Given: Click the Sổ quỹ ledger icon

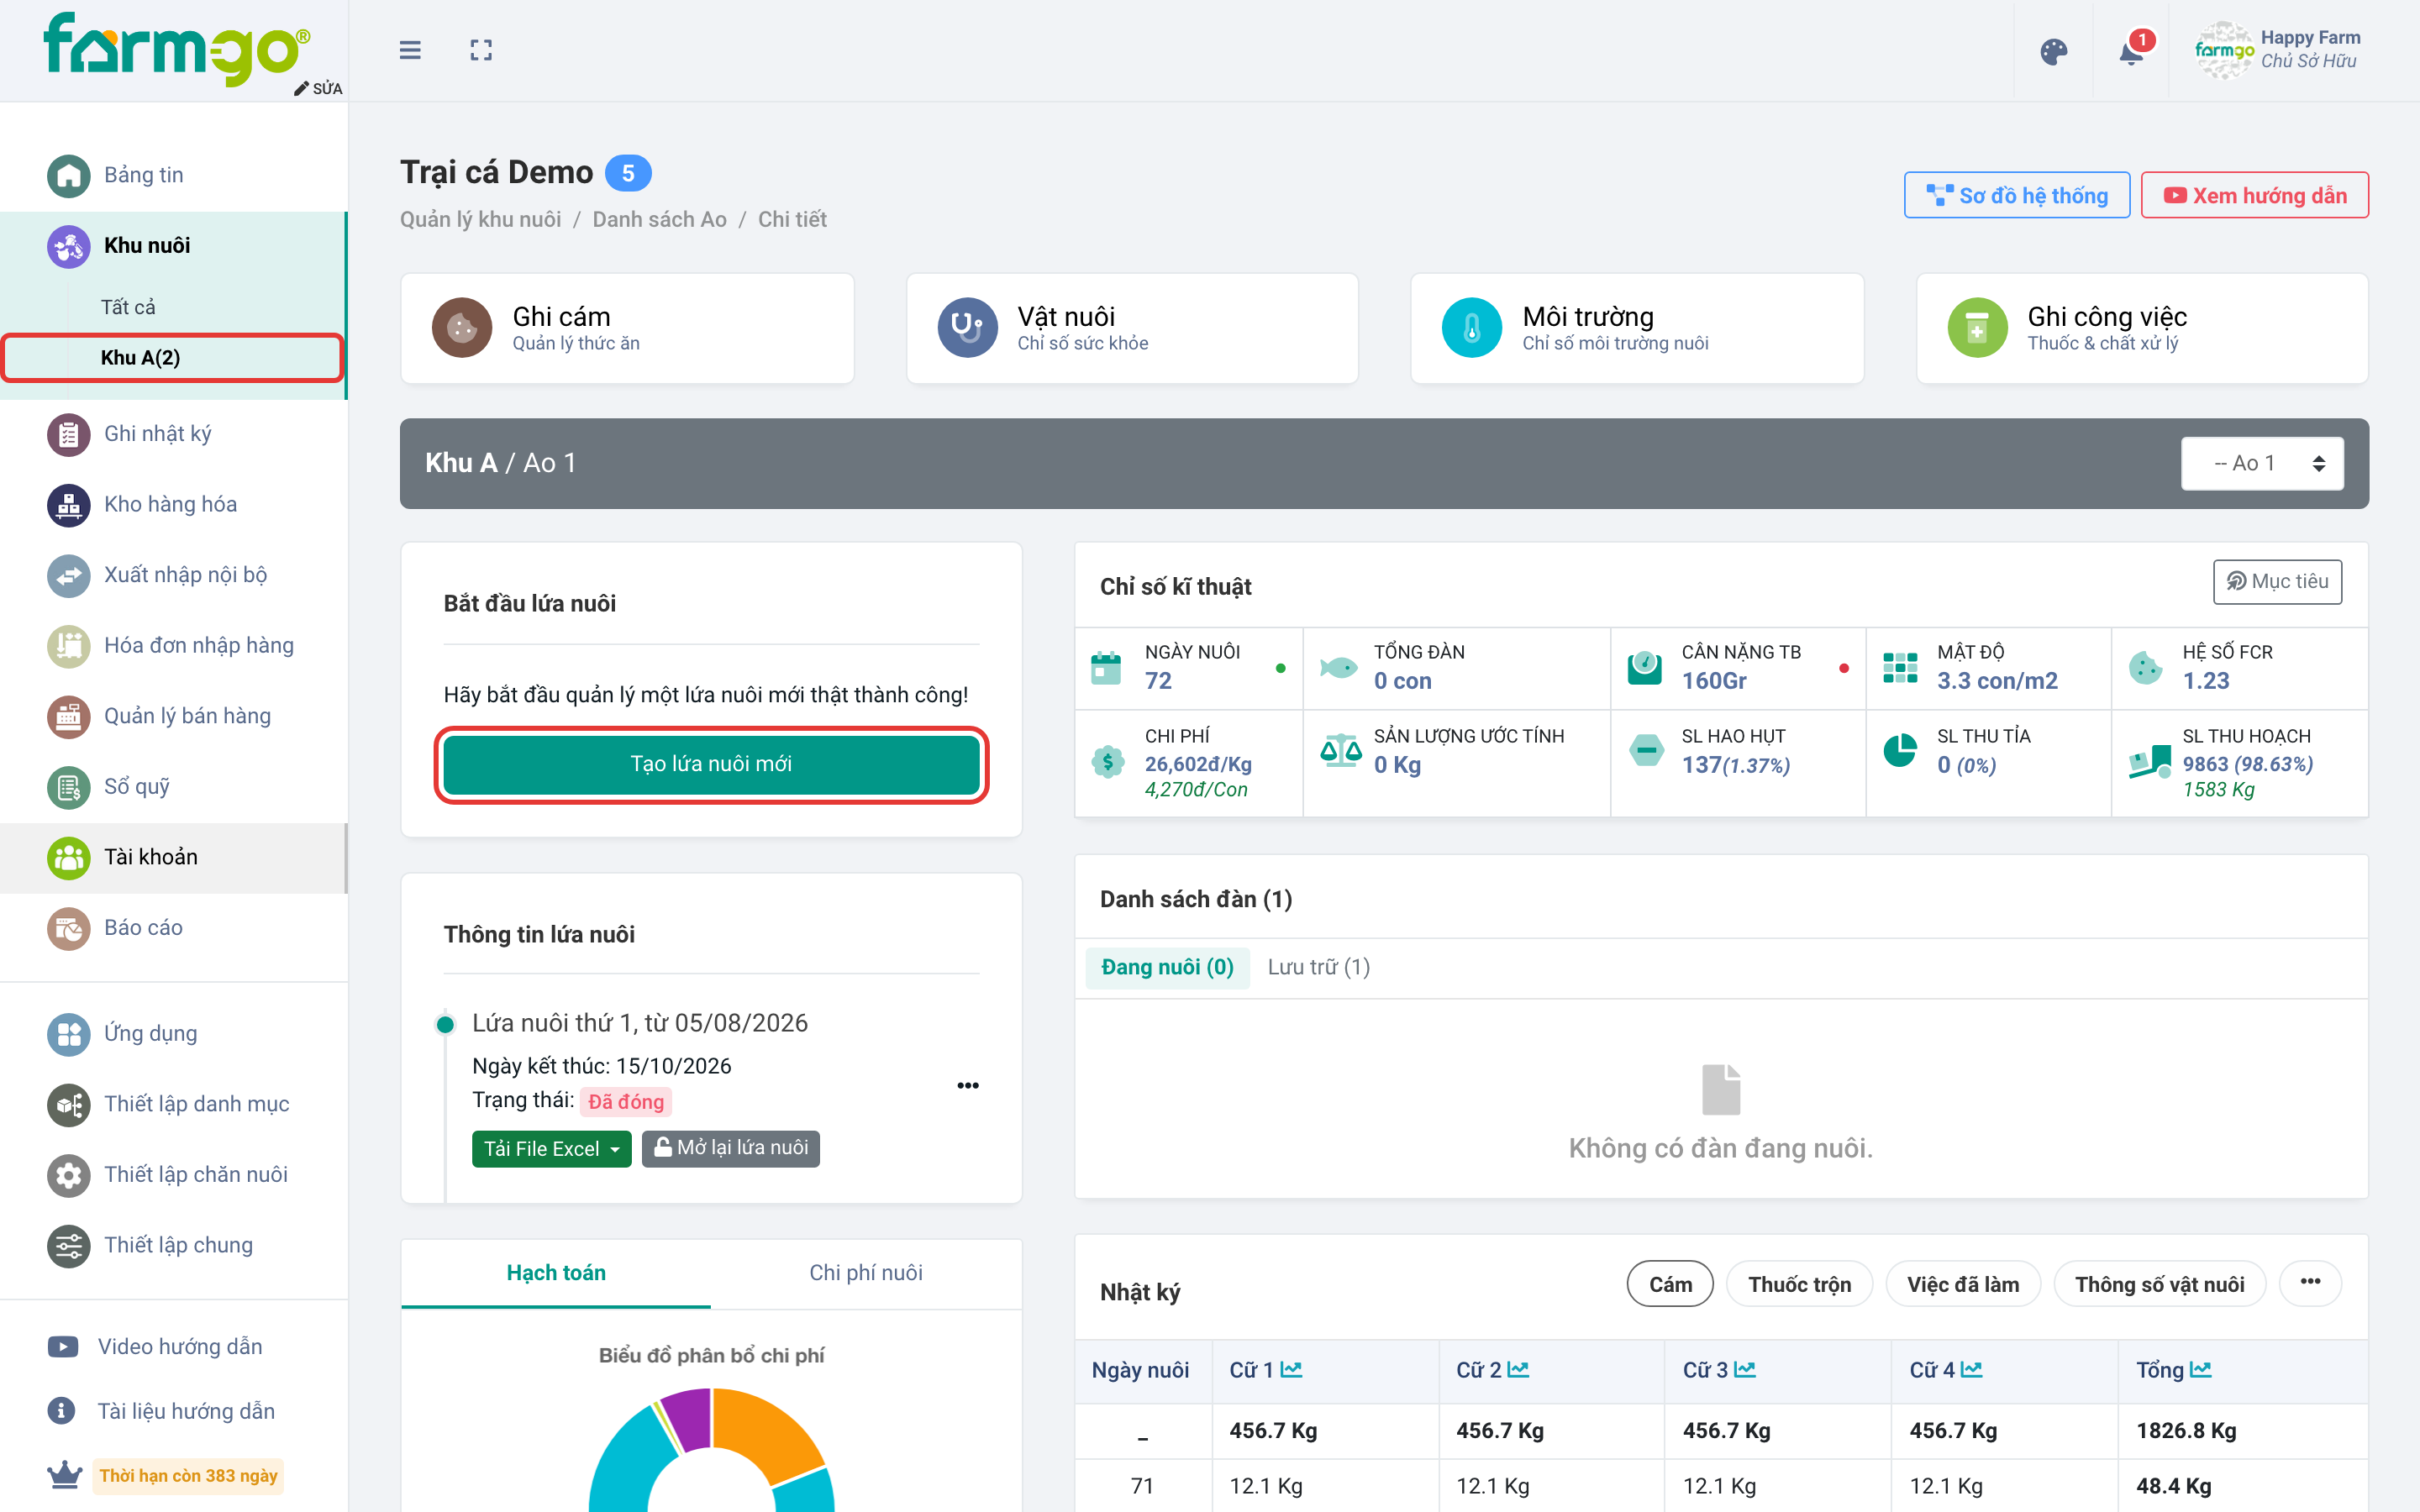Looking at the screenshot, I should tap(68, 787).
